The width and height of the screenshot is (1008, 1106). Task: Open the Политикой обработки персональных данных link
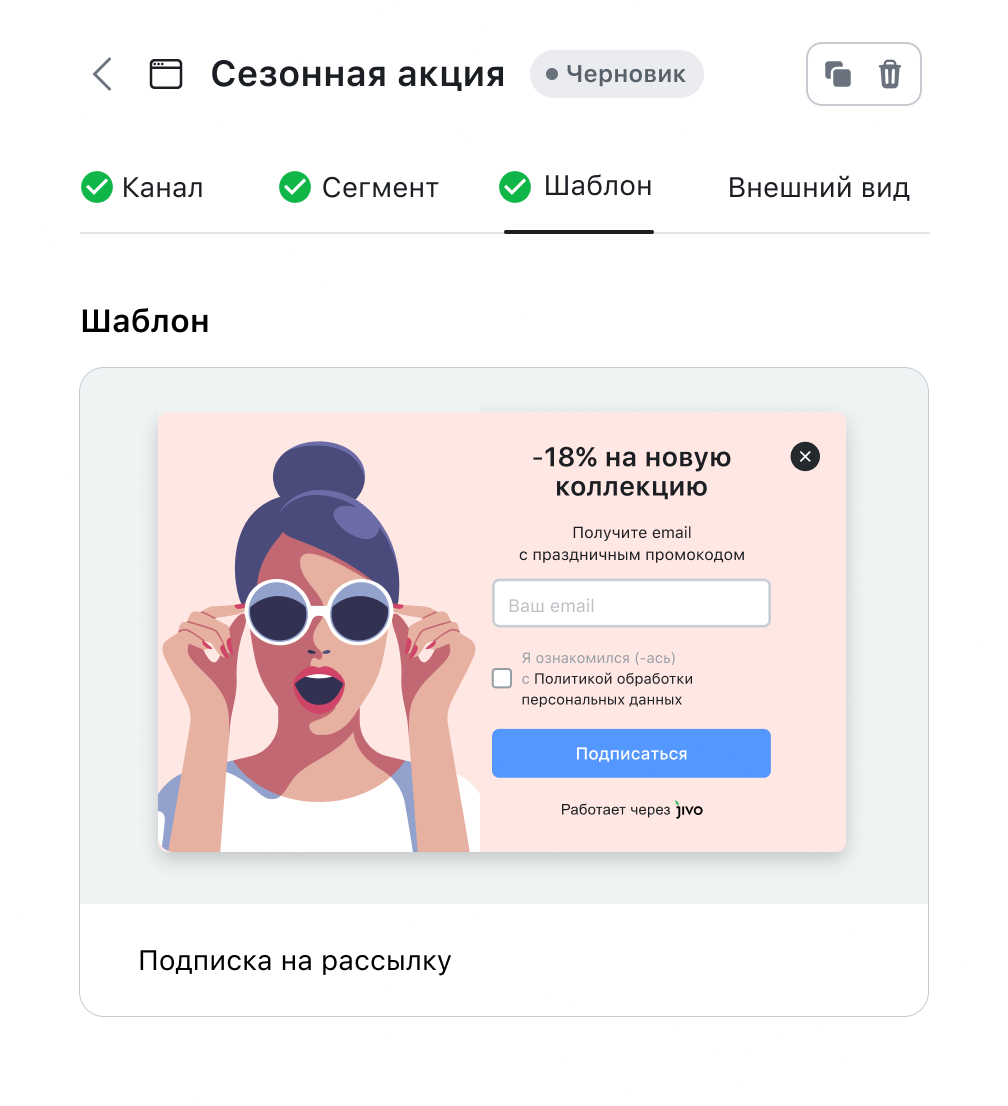(x=607, y=689)
